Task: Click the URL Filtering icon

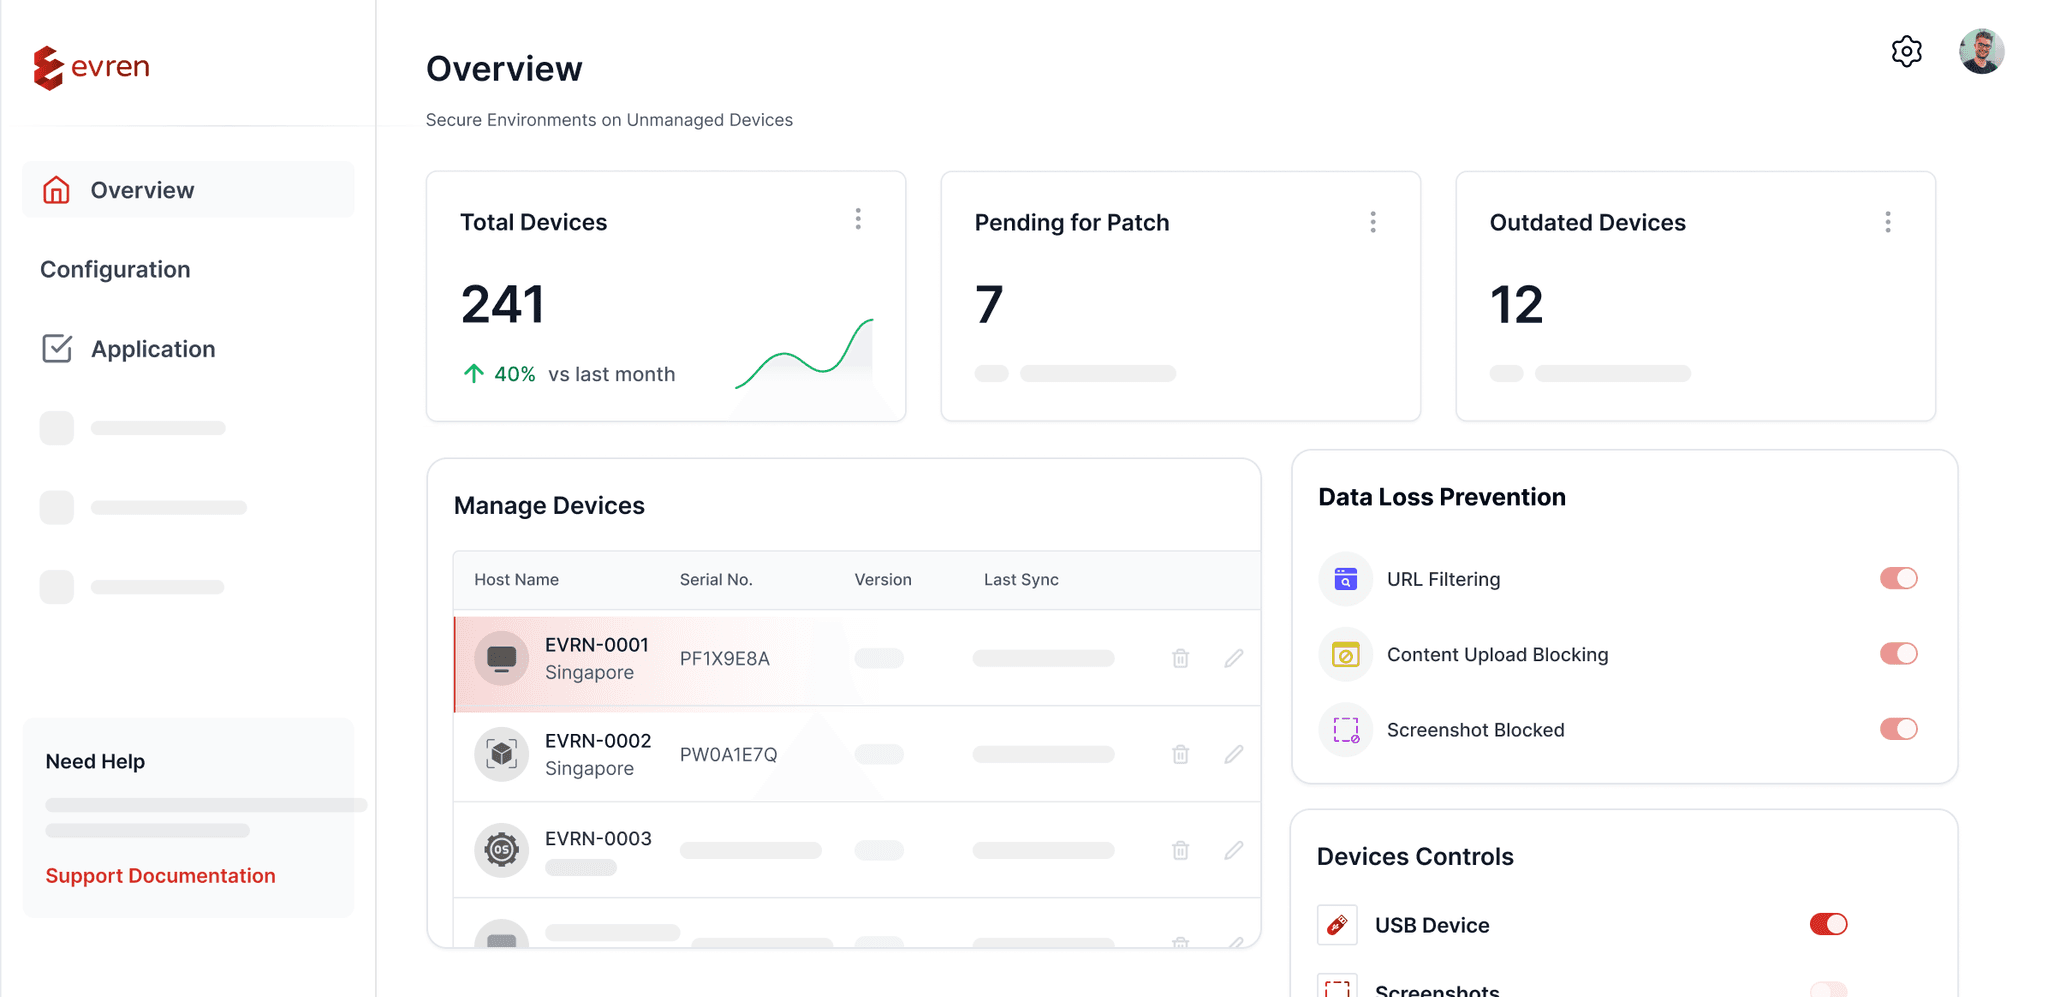Action: (1345, 578)
